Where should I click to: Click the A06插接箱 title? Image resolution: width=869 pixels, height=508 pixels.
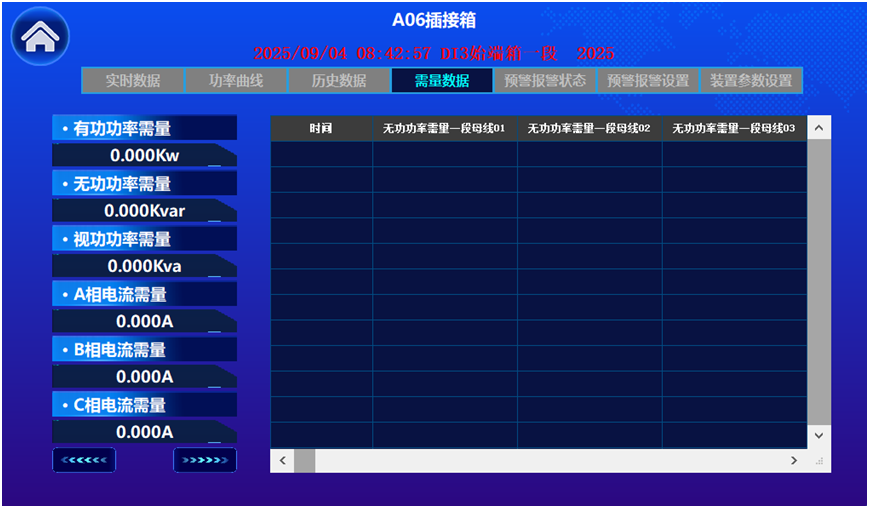coord(434,20)
